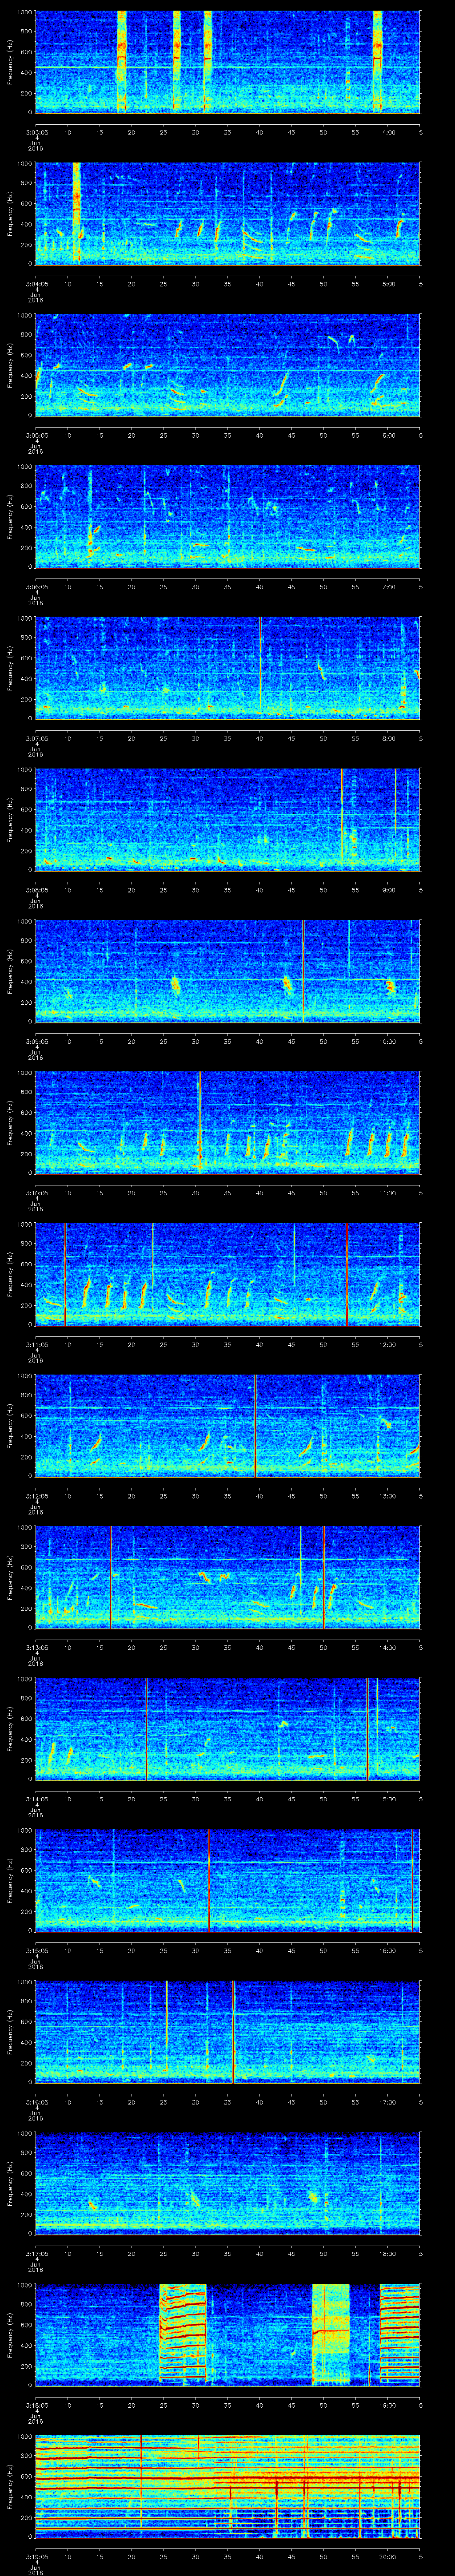Click the 3:05:05 time axis label
455x2576 pixels.
(36, 434)
